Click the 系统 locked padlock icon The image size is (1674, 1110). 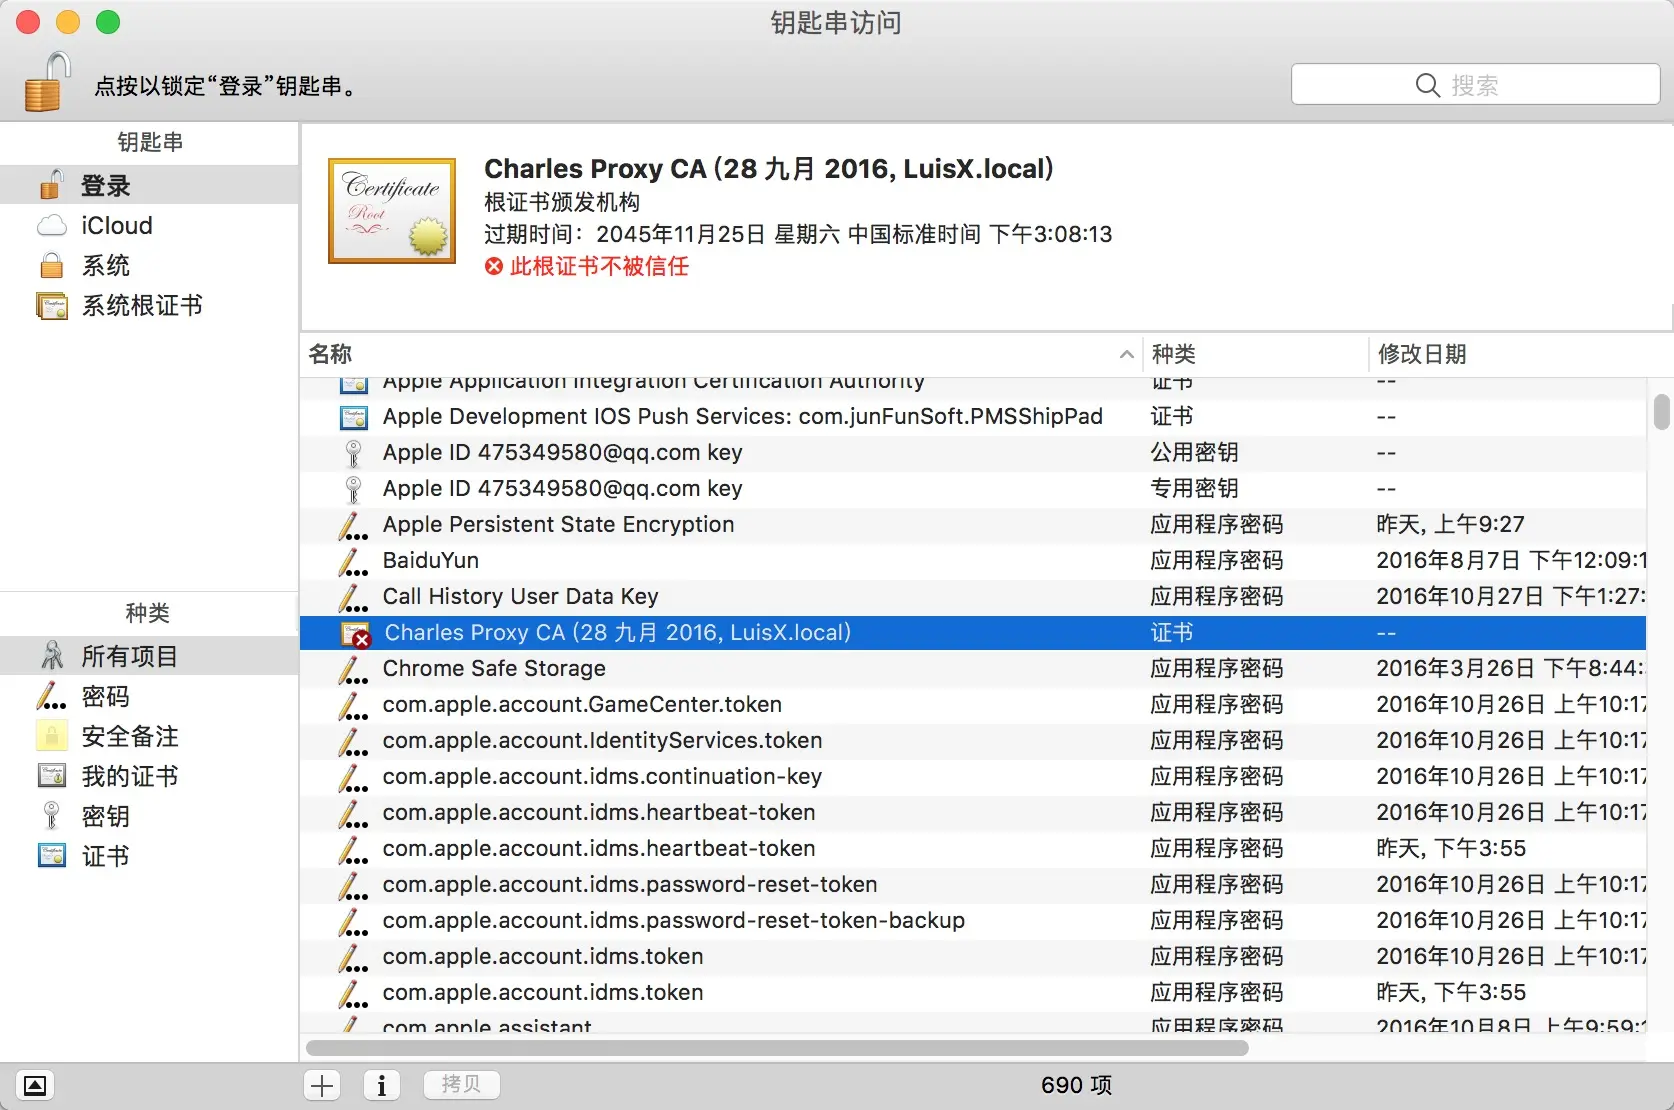[x=52, y=265]
